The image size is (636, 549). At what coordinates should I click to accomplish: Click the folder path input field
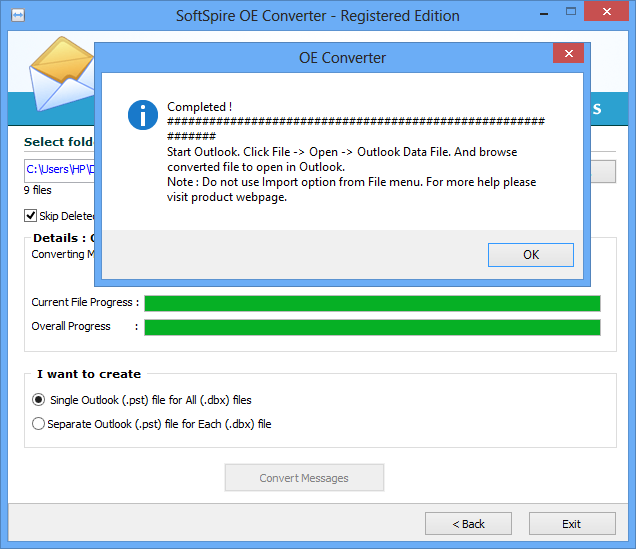pyautogui.click(x=59, y=170)
